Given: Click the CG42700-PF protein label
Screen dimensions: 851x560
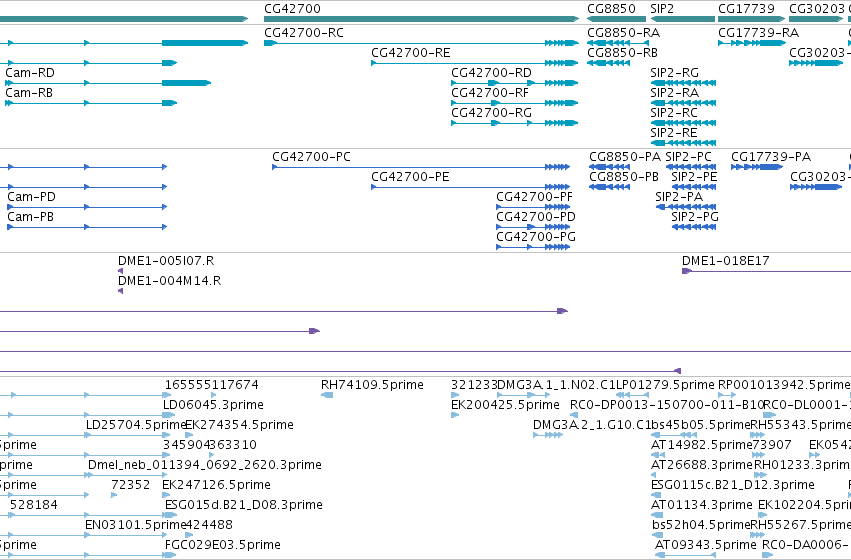Looking at the screenshot, I should pyautogui.click(x=535, y=197).
